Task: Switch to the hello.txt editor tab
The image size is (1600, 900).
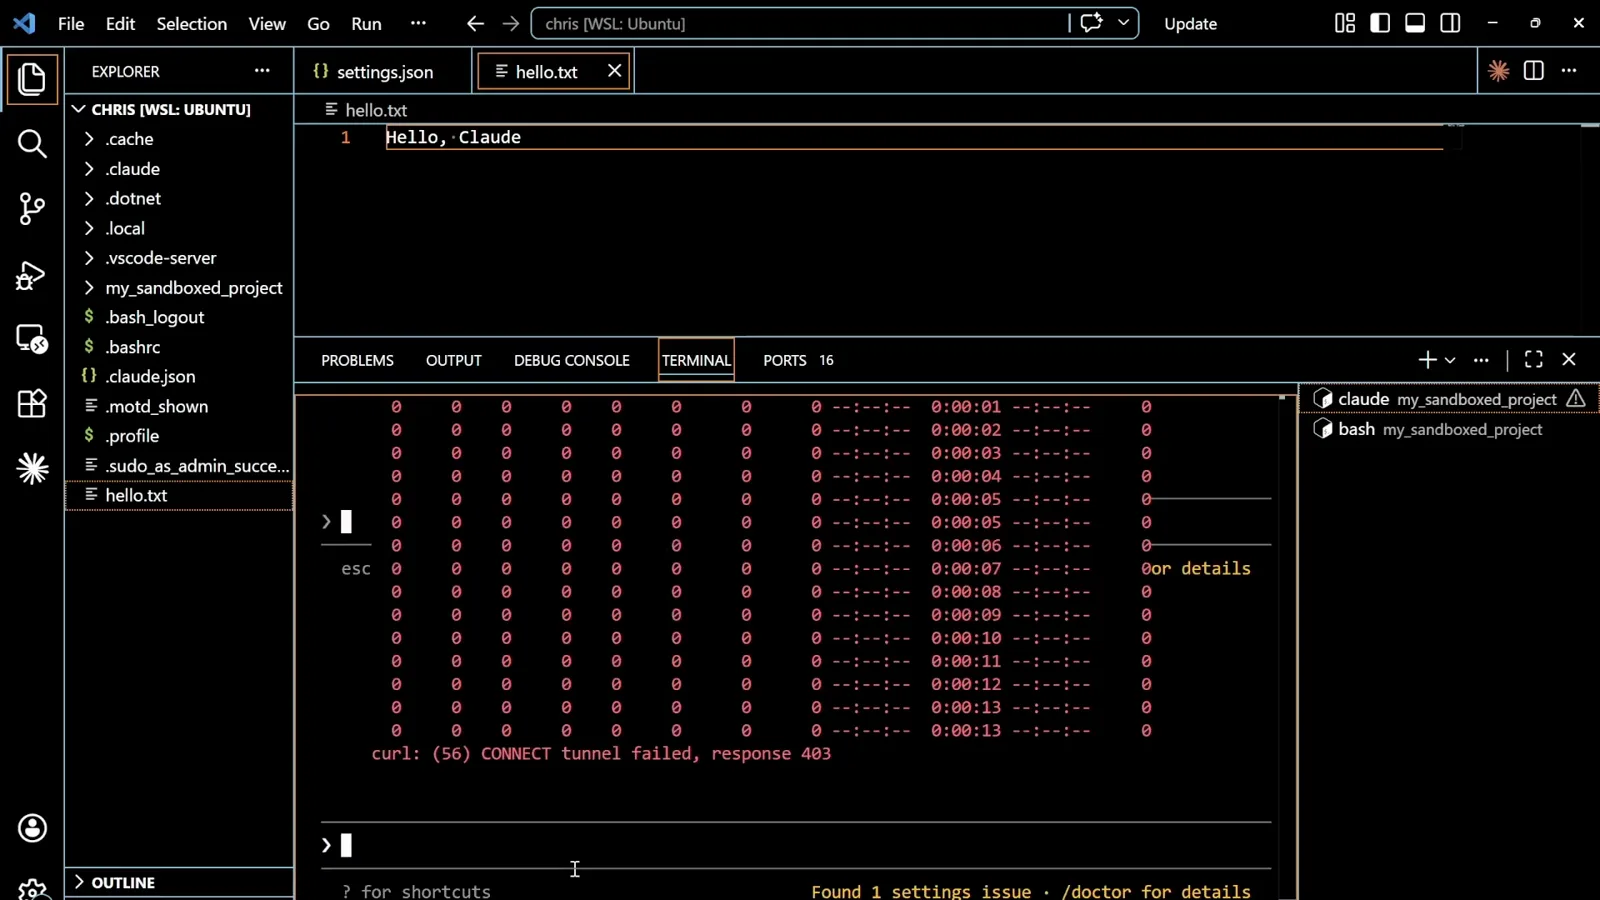Action: [x=553, y=71]
